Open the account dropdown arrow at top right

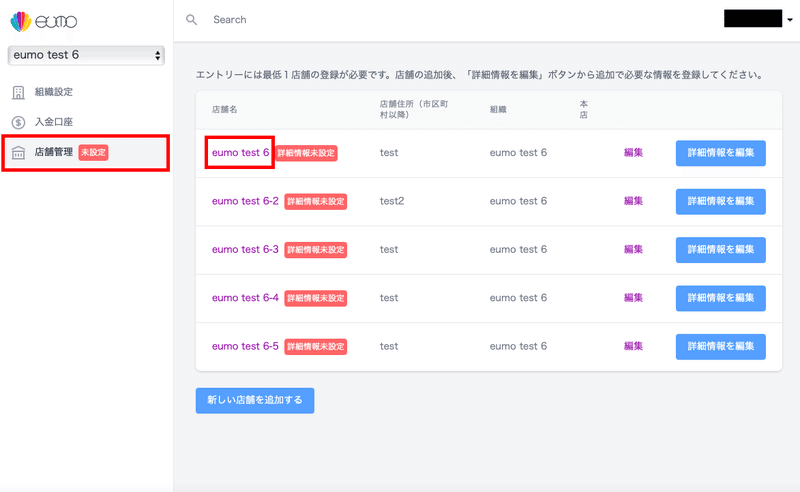point(790,20)
